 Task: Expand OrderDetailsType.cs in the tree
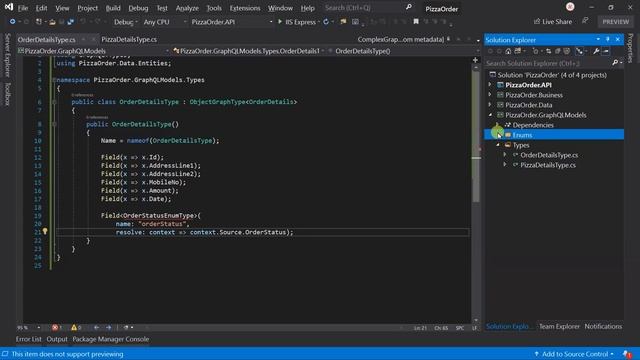[505, 155]
